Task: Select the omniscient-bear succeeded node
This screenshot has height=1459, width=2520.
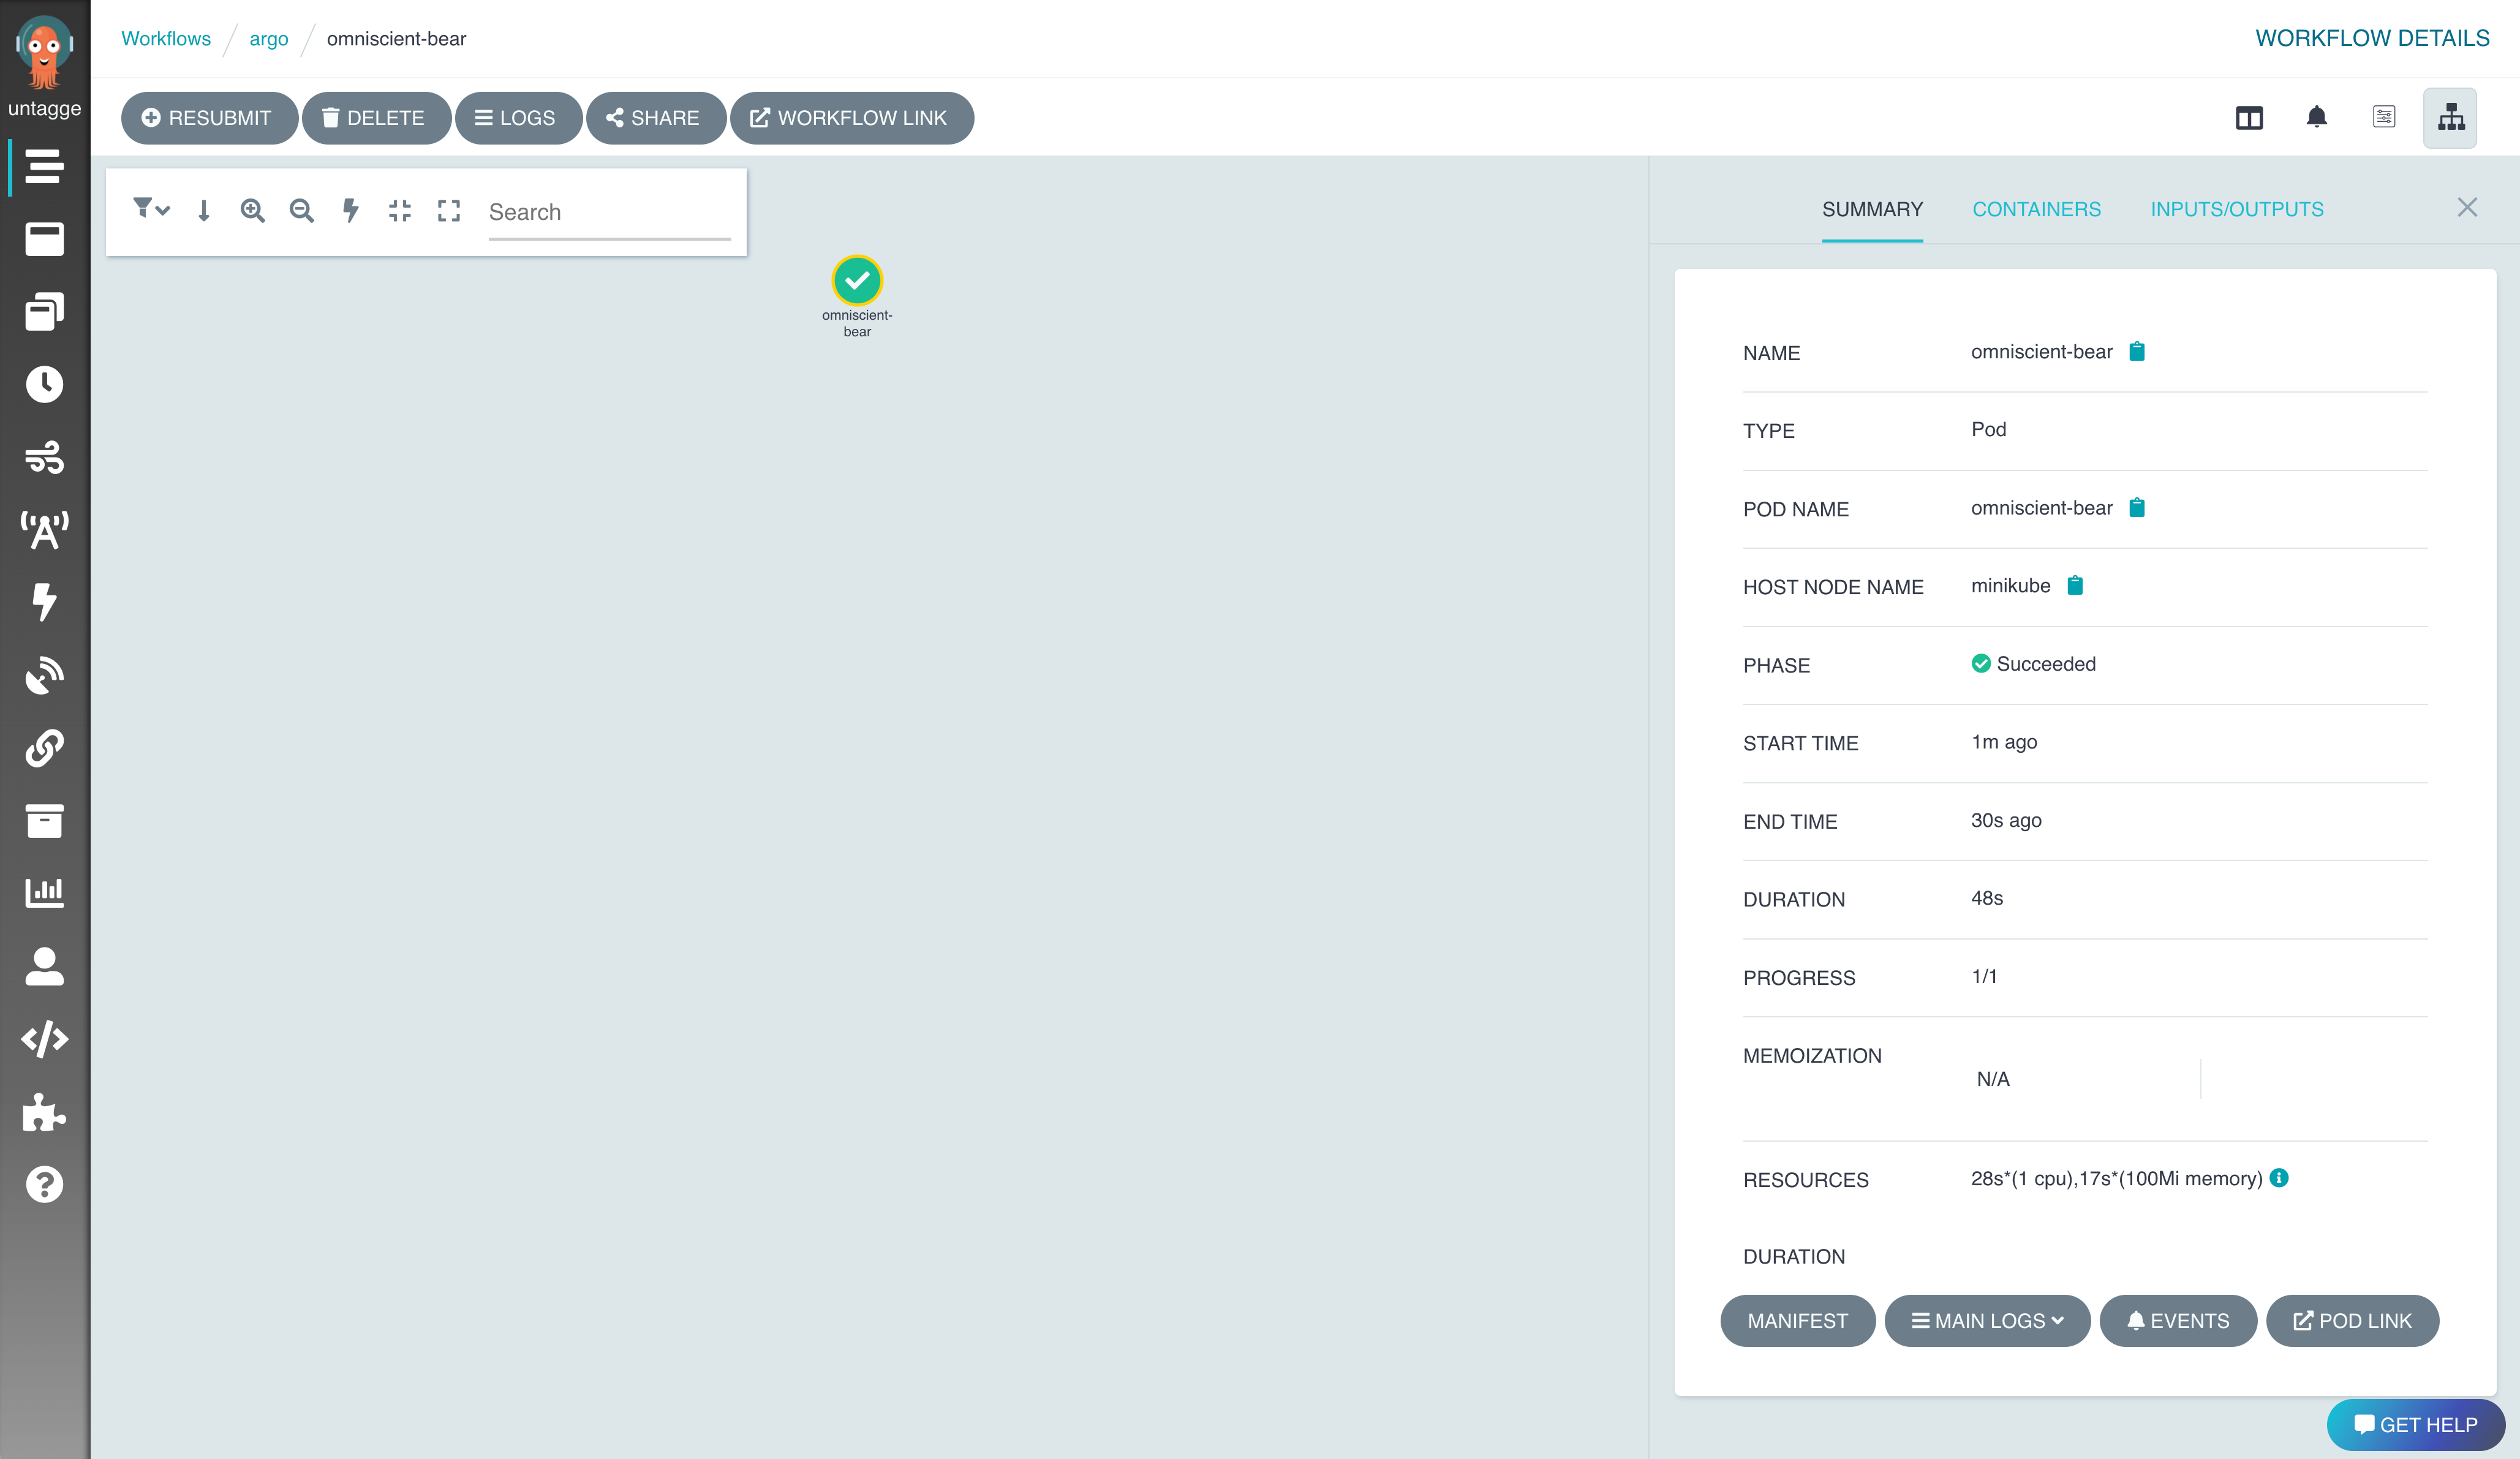Action: (857, 281)
